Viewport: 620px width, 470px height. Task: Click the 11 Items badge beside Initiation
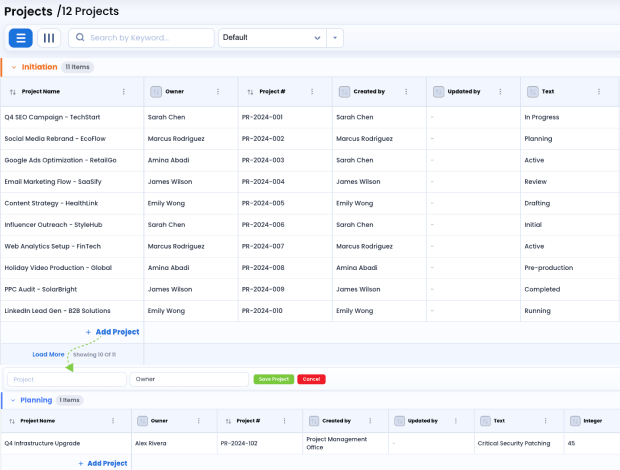[78, 67]
